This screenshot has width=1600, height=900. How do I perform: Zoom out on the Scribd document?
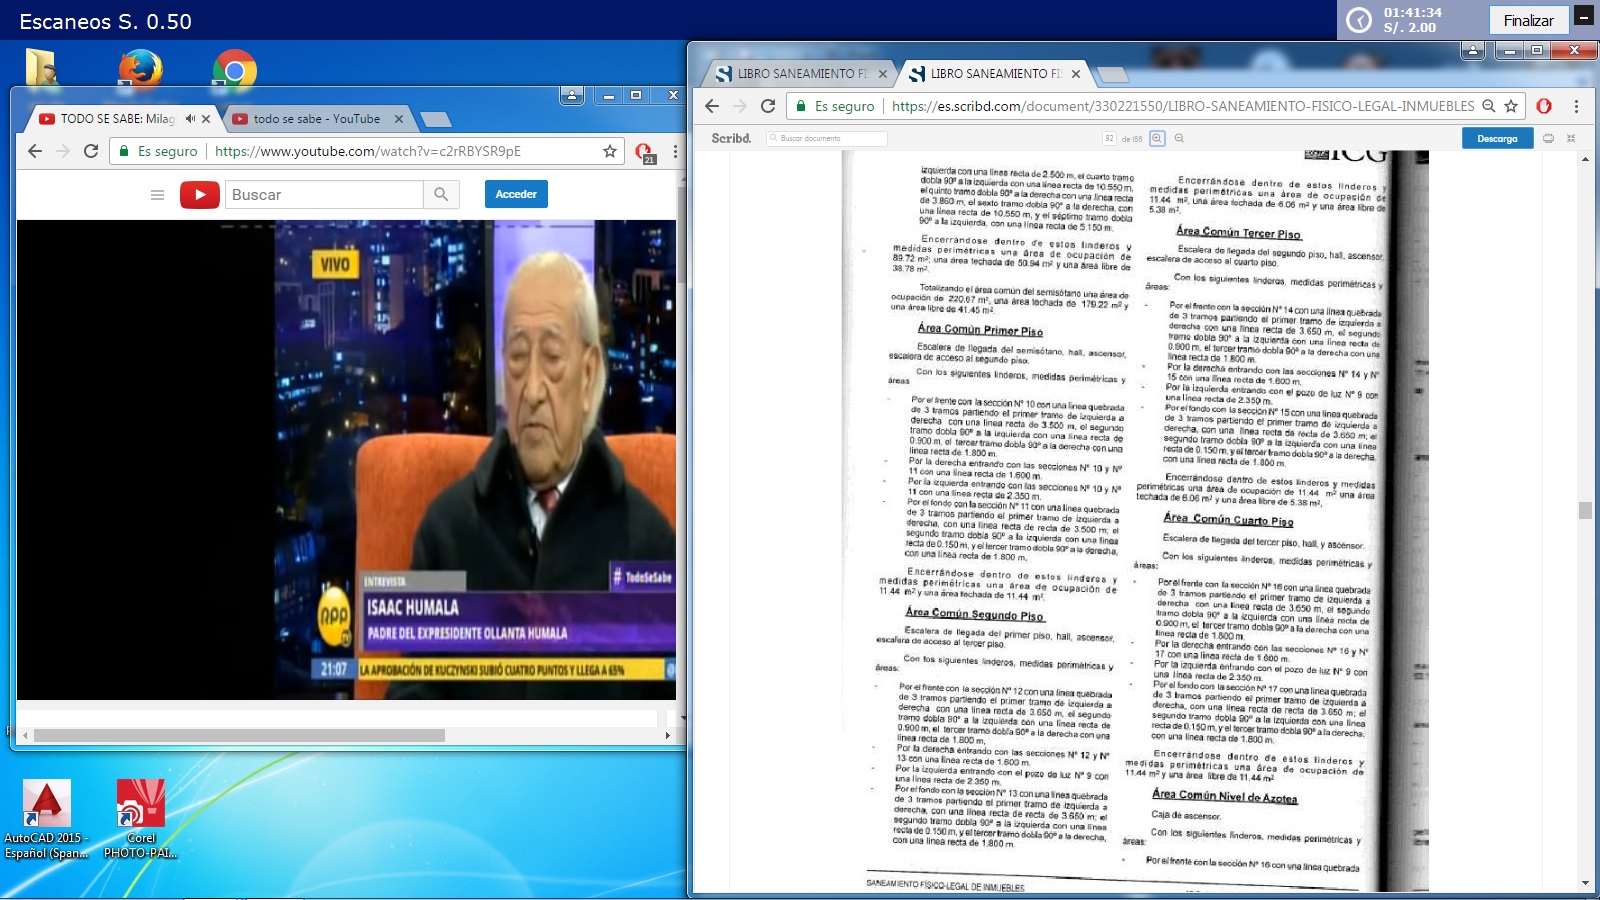[x=1179, y=139]
